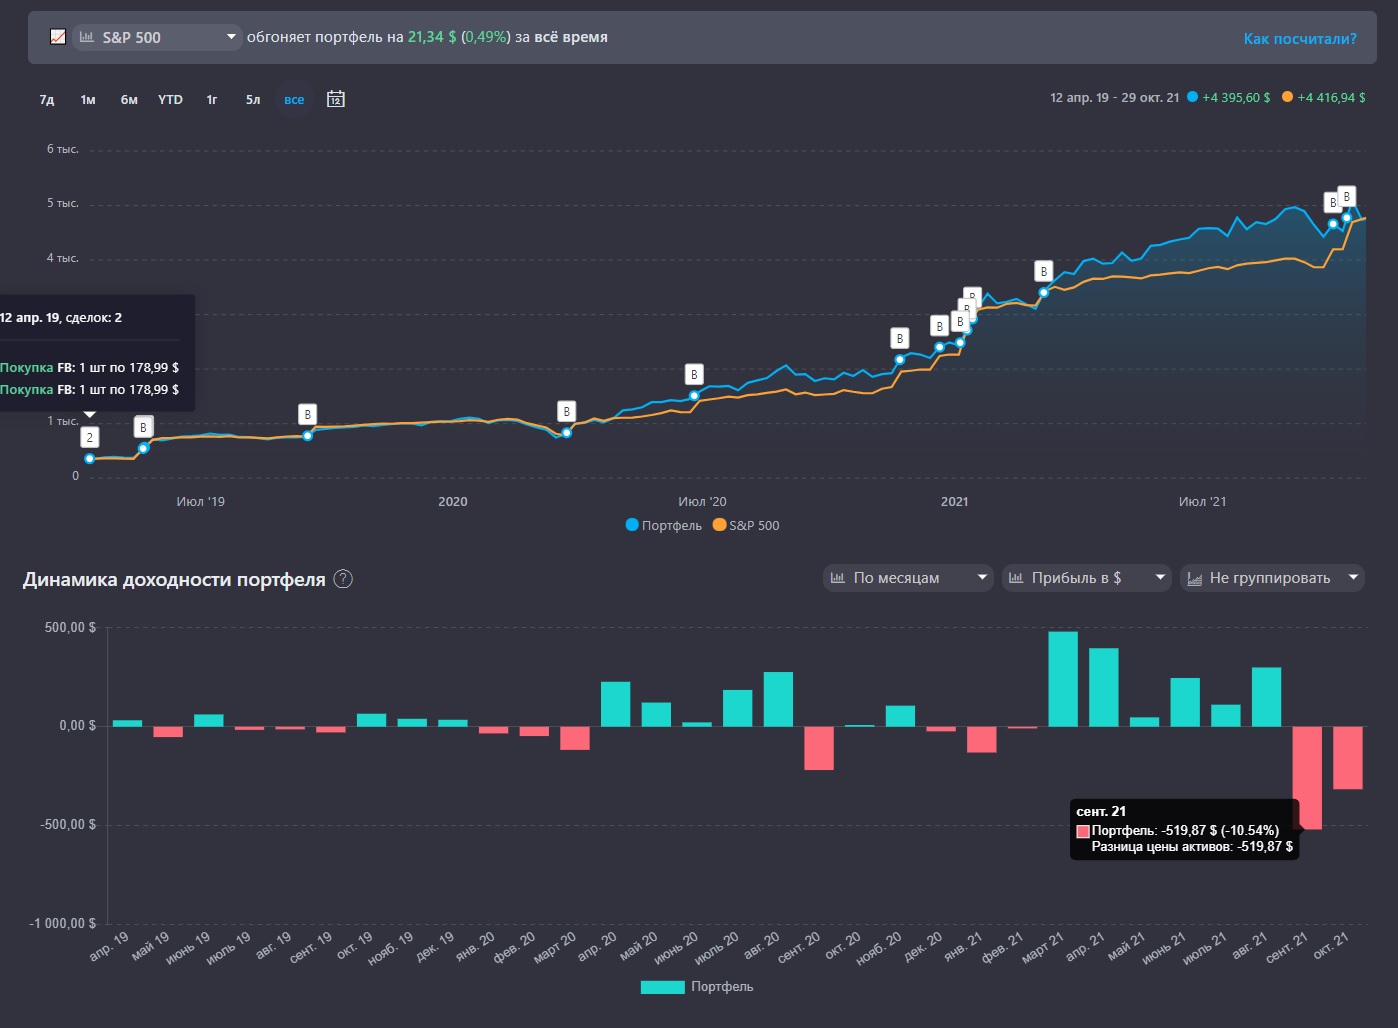Click the portfolio total +4 395,60 $ value
This screenshot has width=1398, height=1028.
(x=1236, y=97)
